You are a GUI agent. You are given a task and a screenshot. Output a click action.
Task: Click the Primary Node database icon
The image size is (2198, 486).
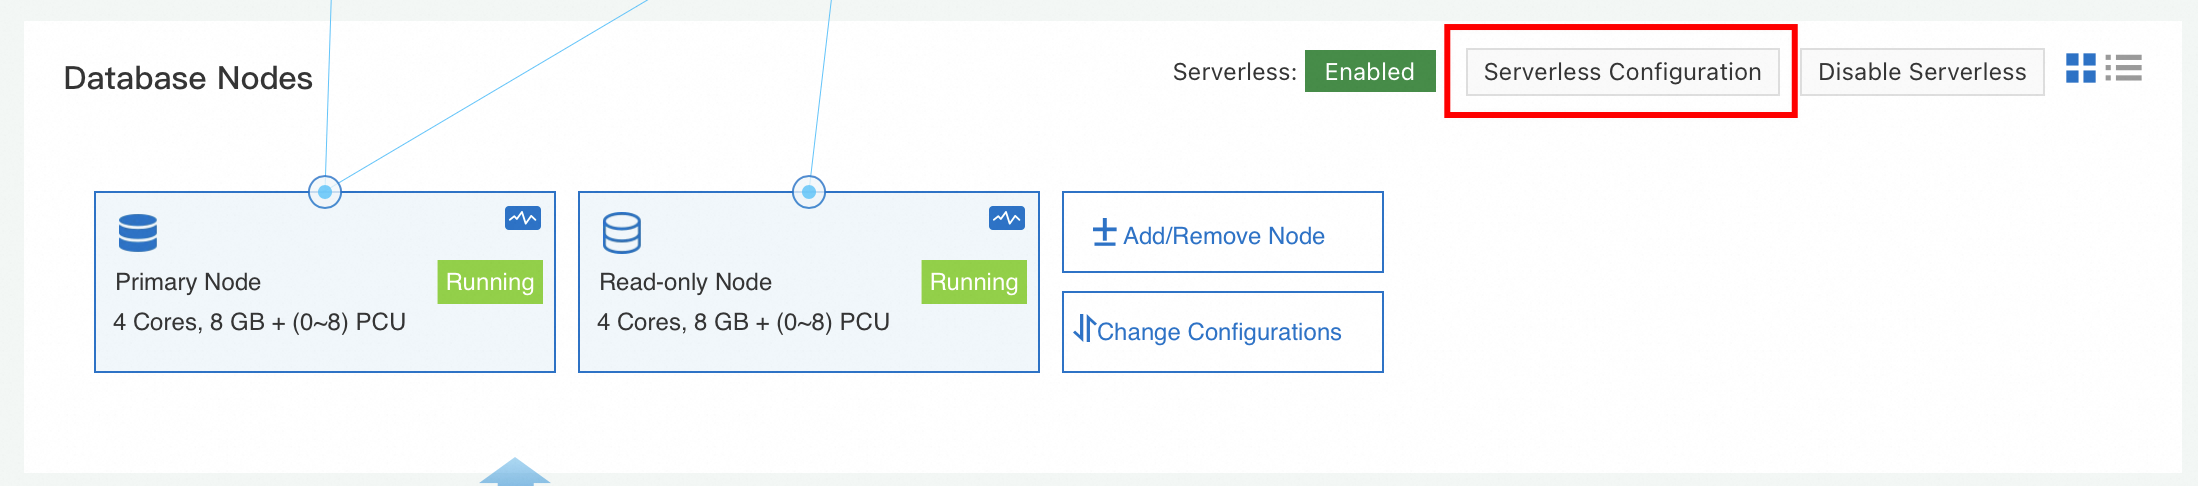(x=138, y=233)
